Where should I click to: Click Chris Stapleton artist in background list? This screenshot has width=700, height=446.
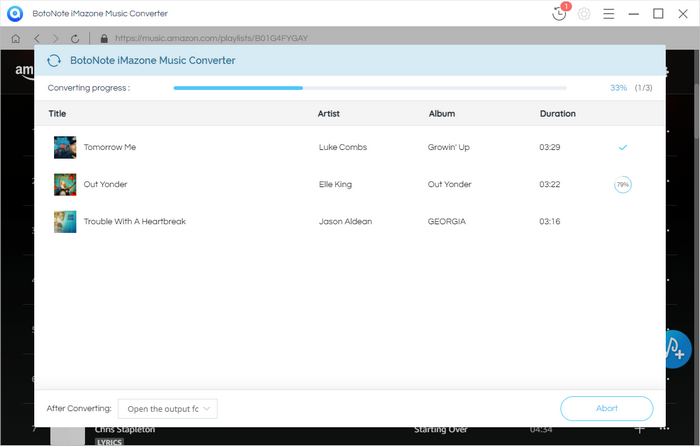point(125,429)
